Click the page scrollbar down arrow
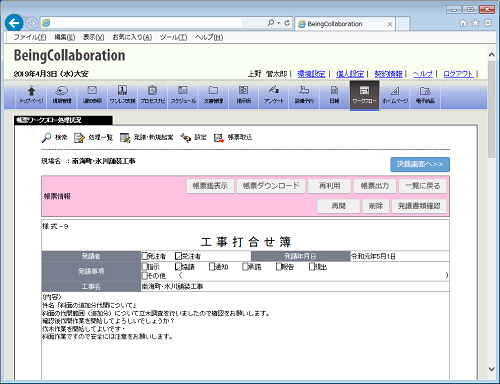The height and width of the screenshot is (384, 500). click(492, 369)
